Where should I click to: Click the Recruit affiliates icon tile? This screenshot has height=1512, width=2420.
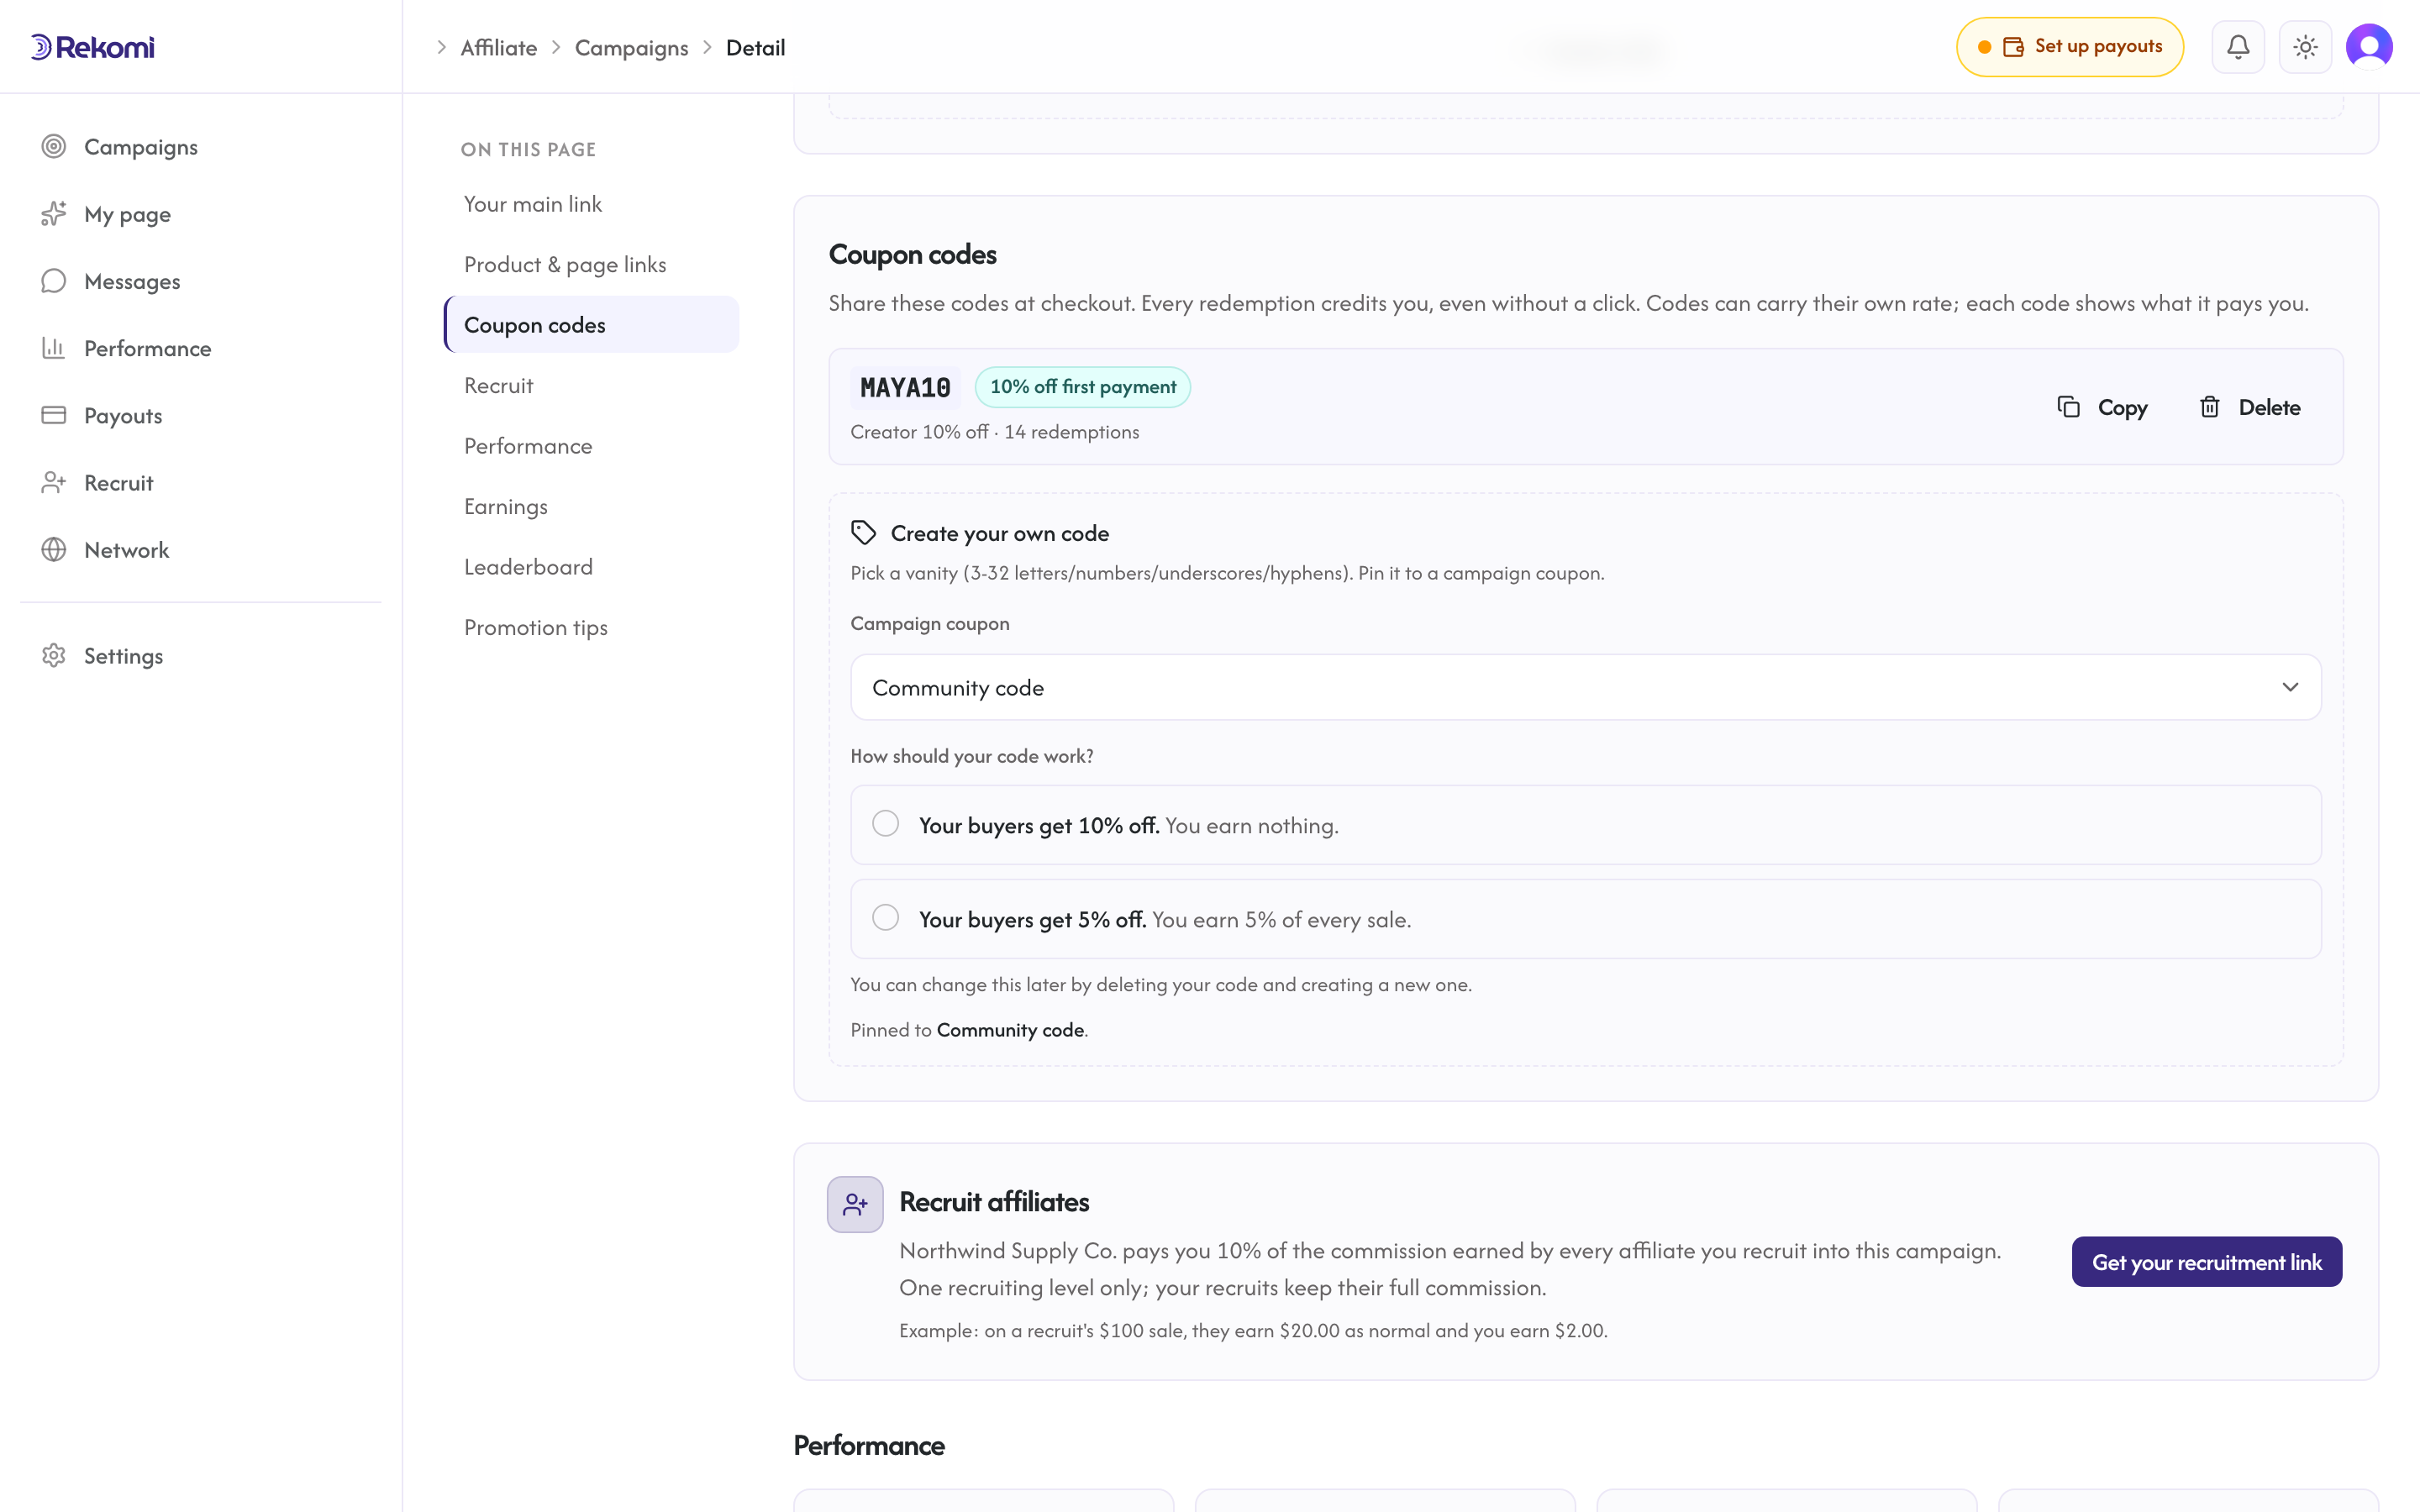855,1204
